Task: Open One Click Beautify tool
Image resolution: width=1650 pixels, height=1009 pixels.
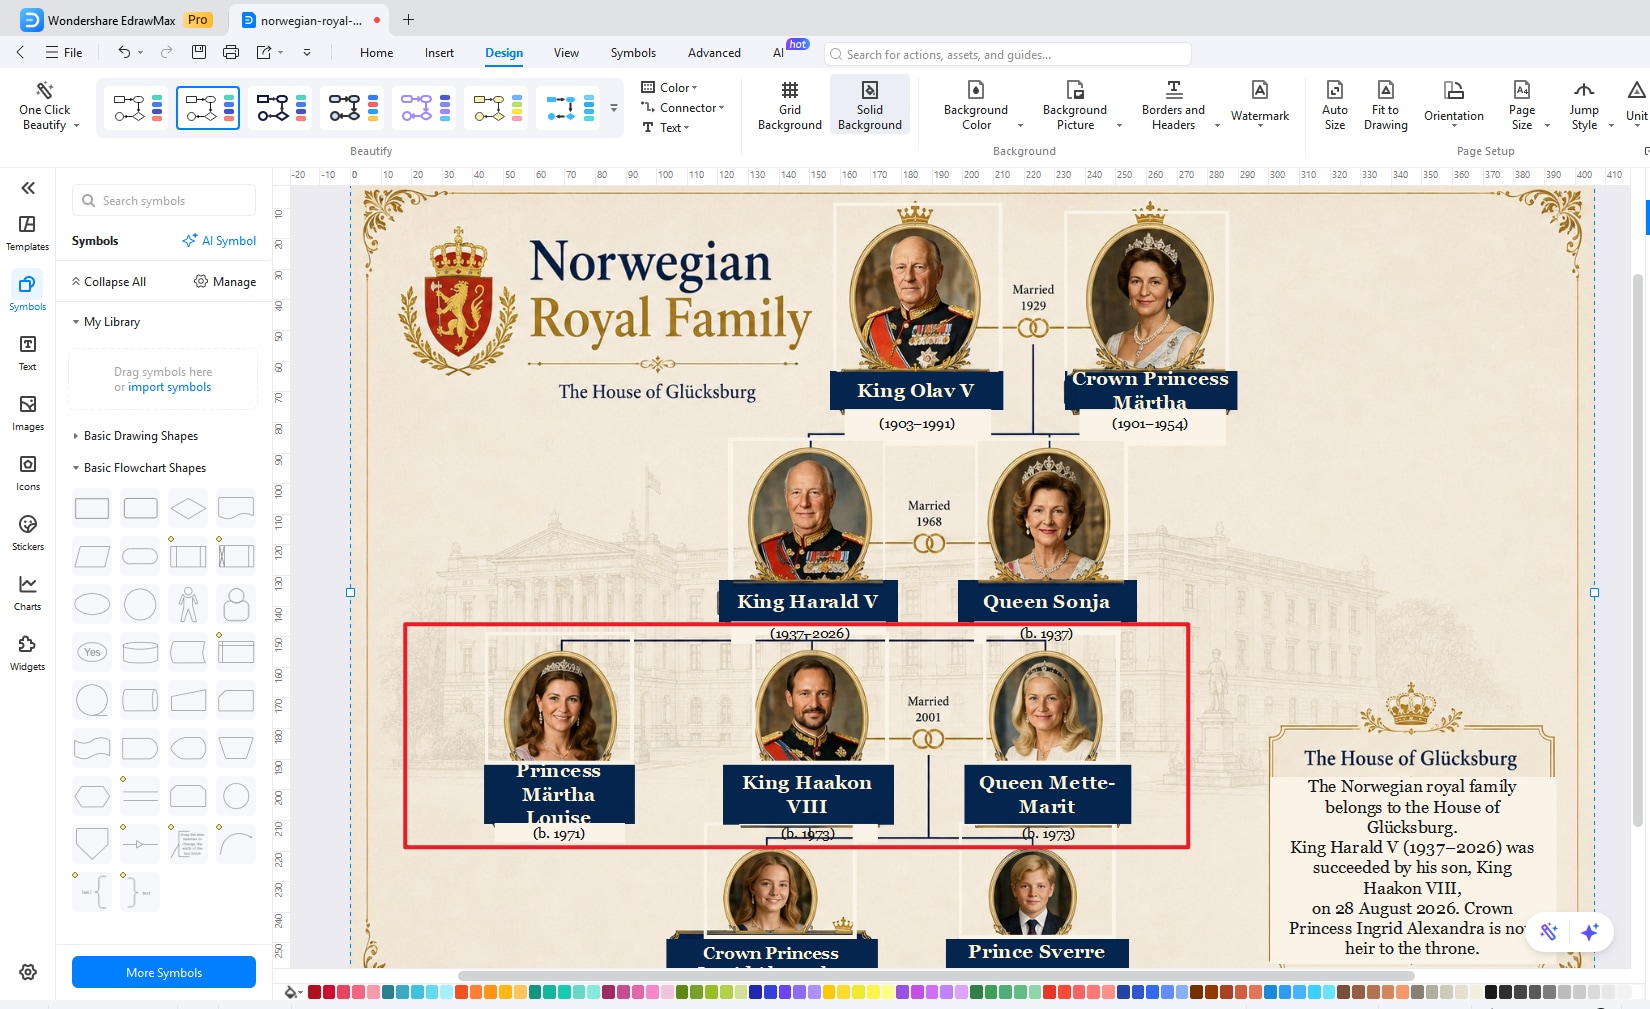Action: tap(45, 107)
